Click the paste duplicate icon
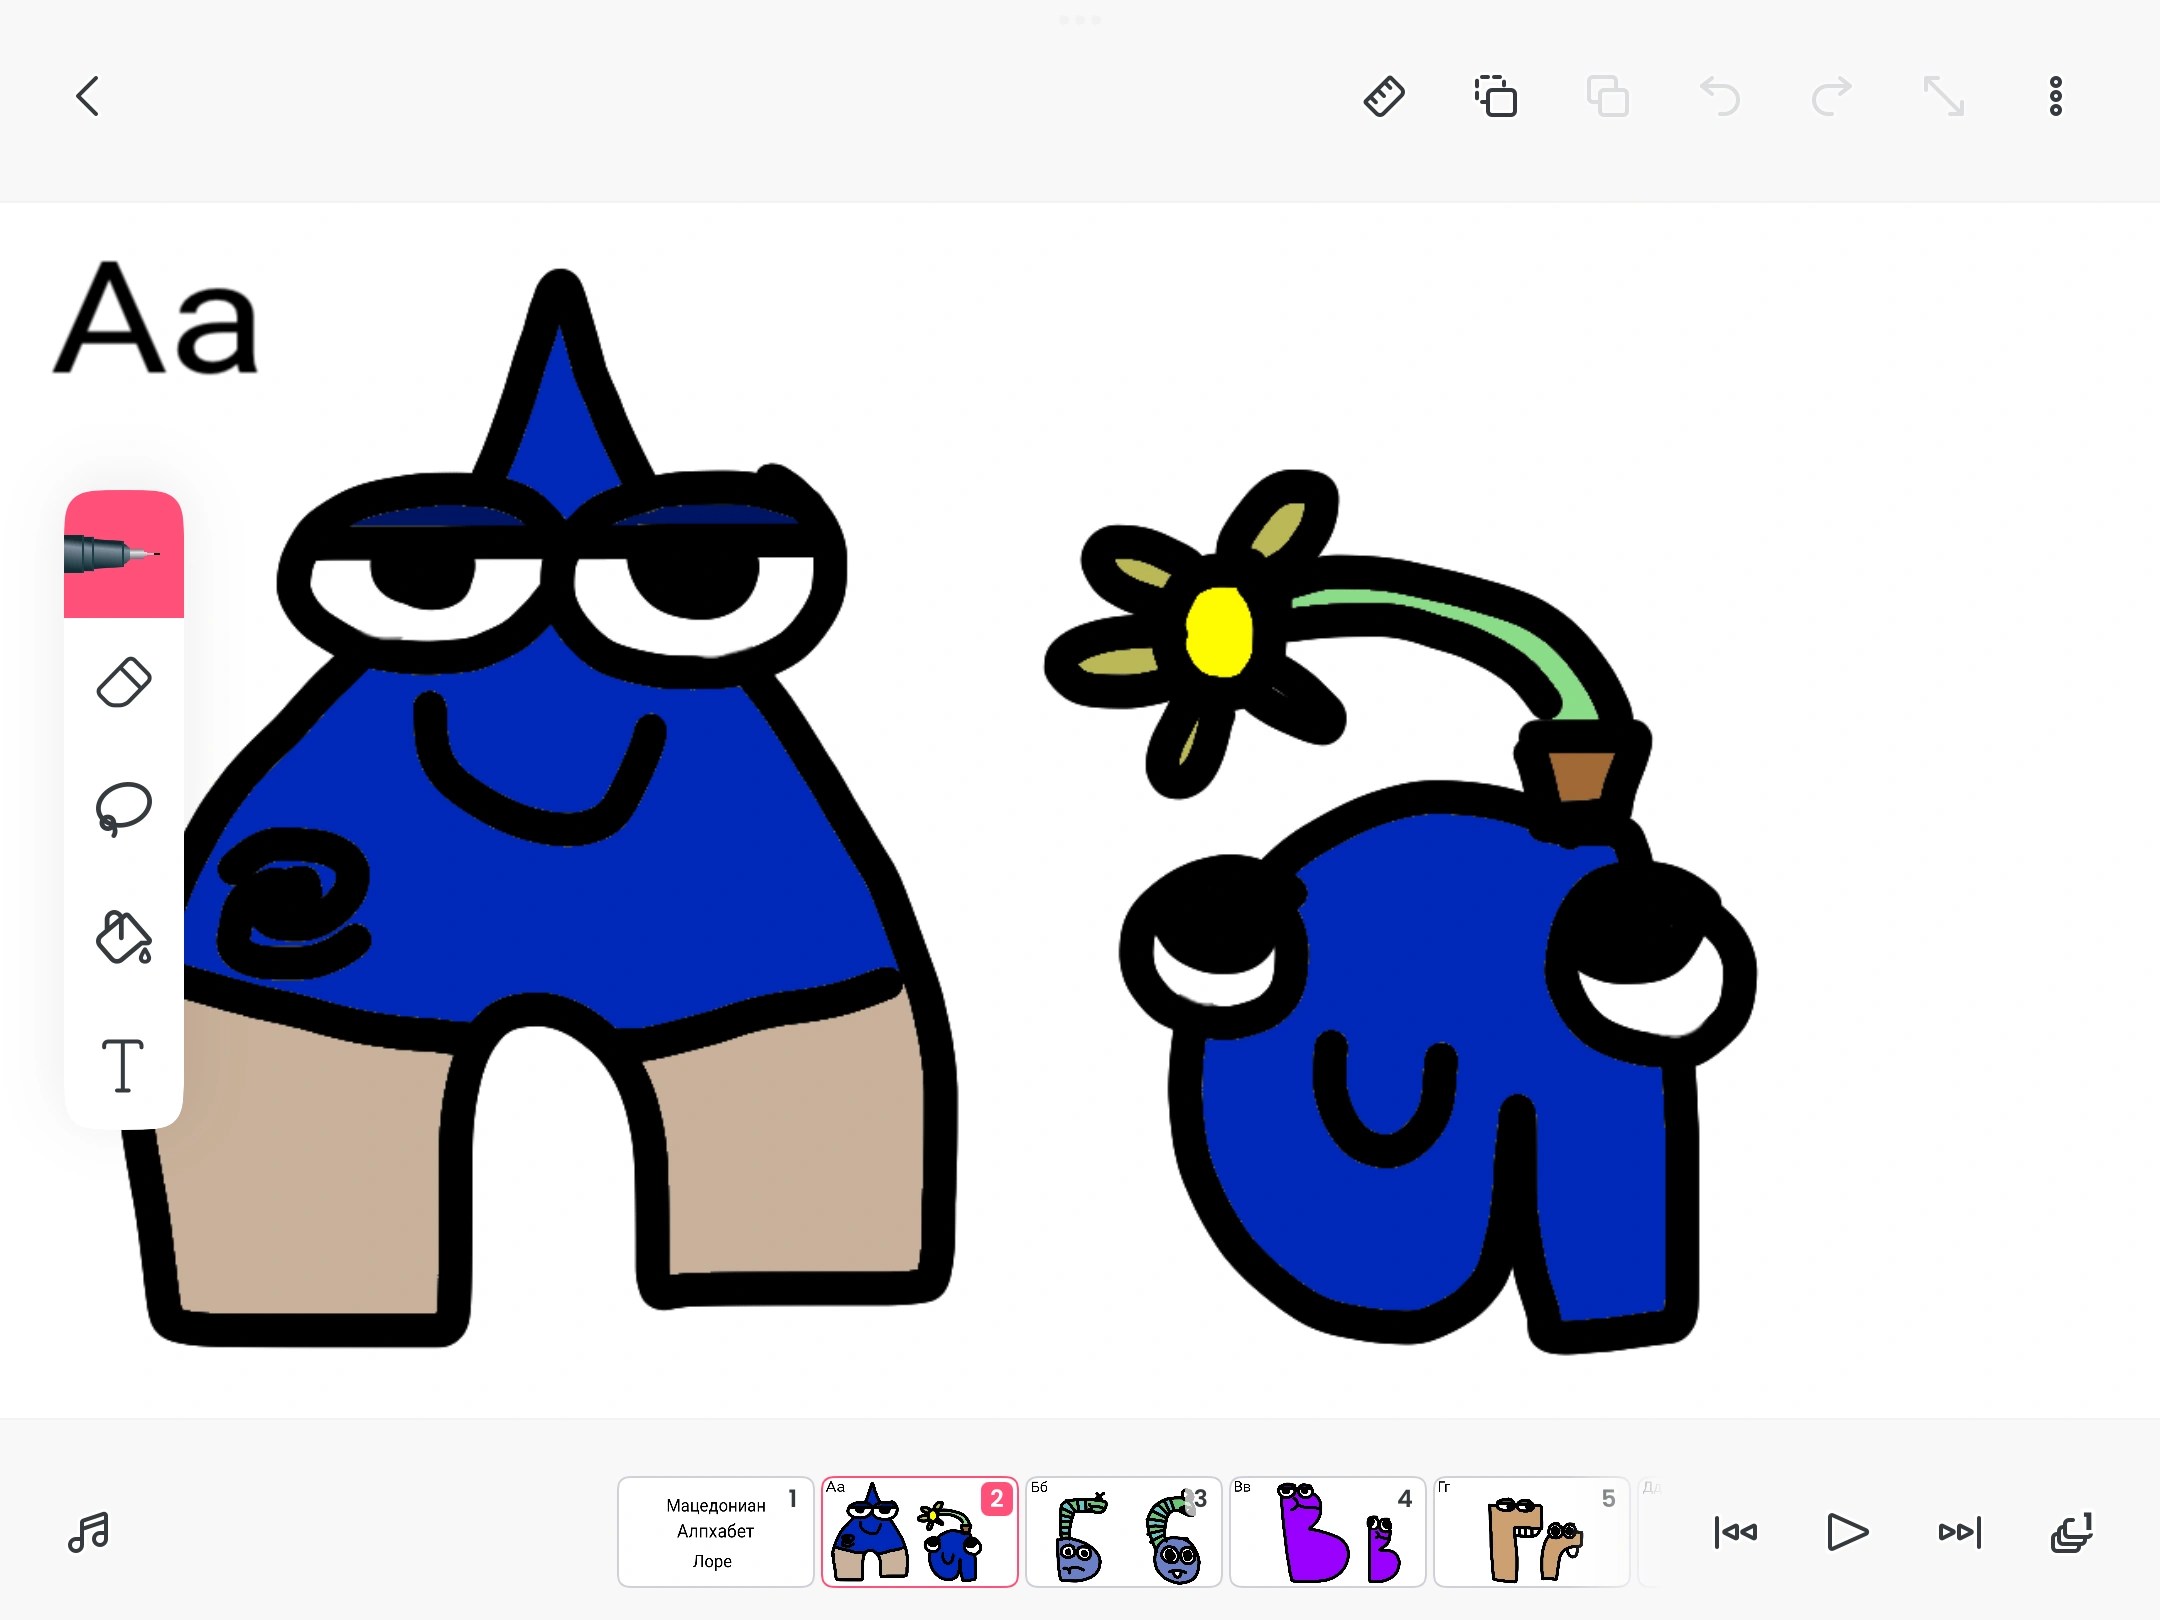 point(1608,97)
